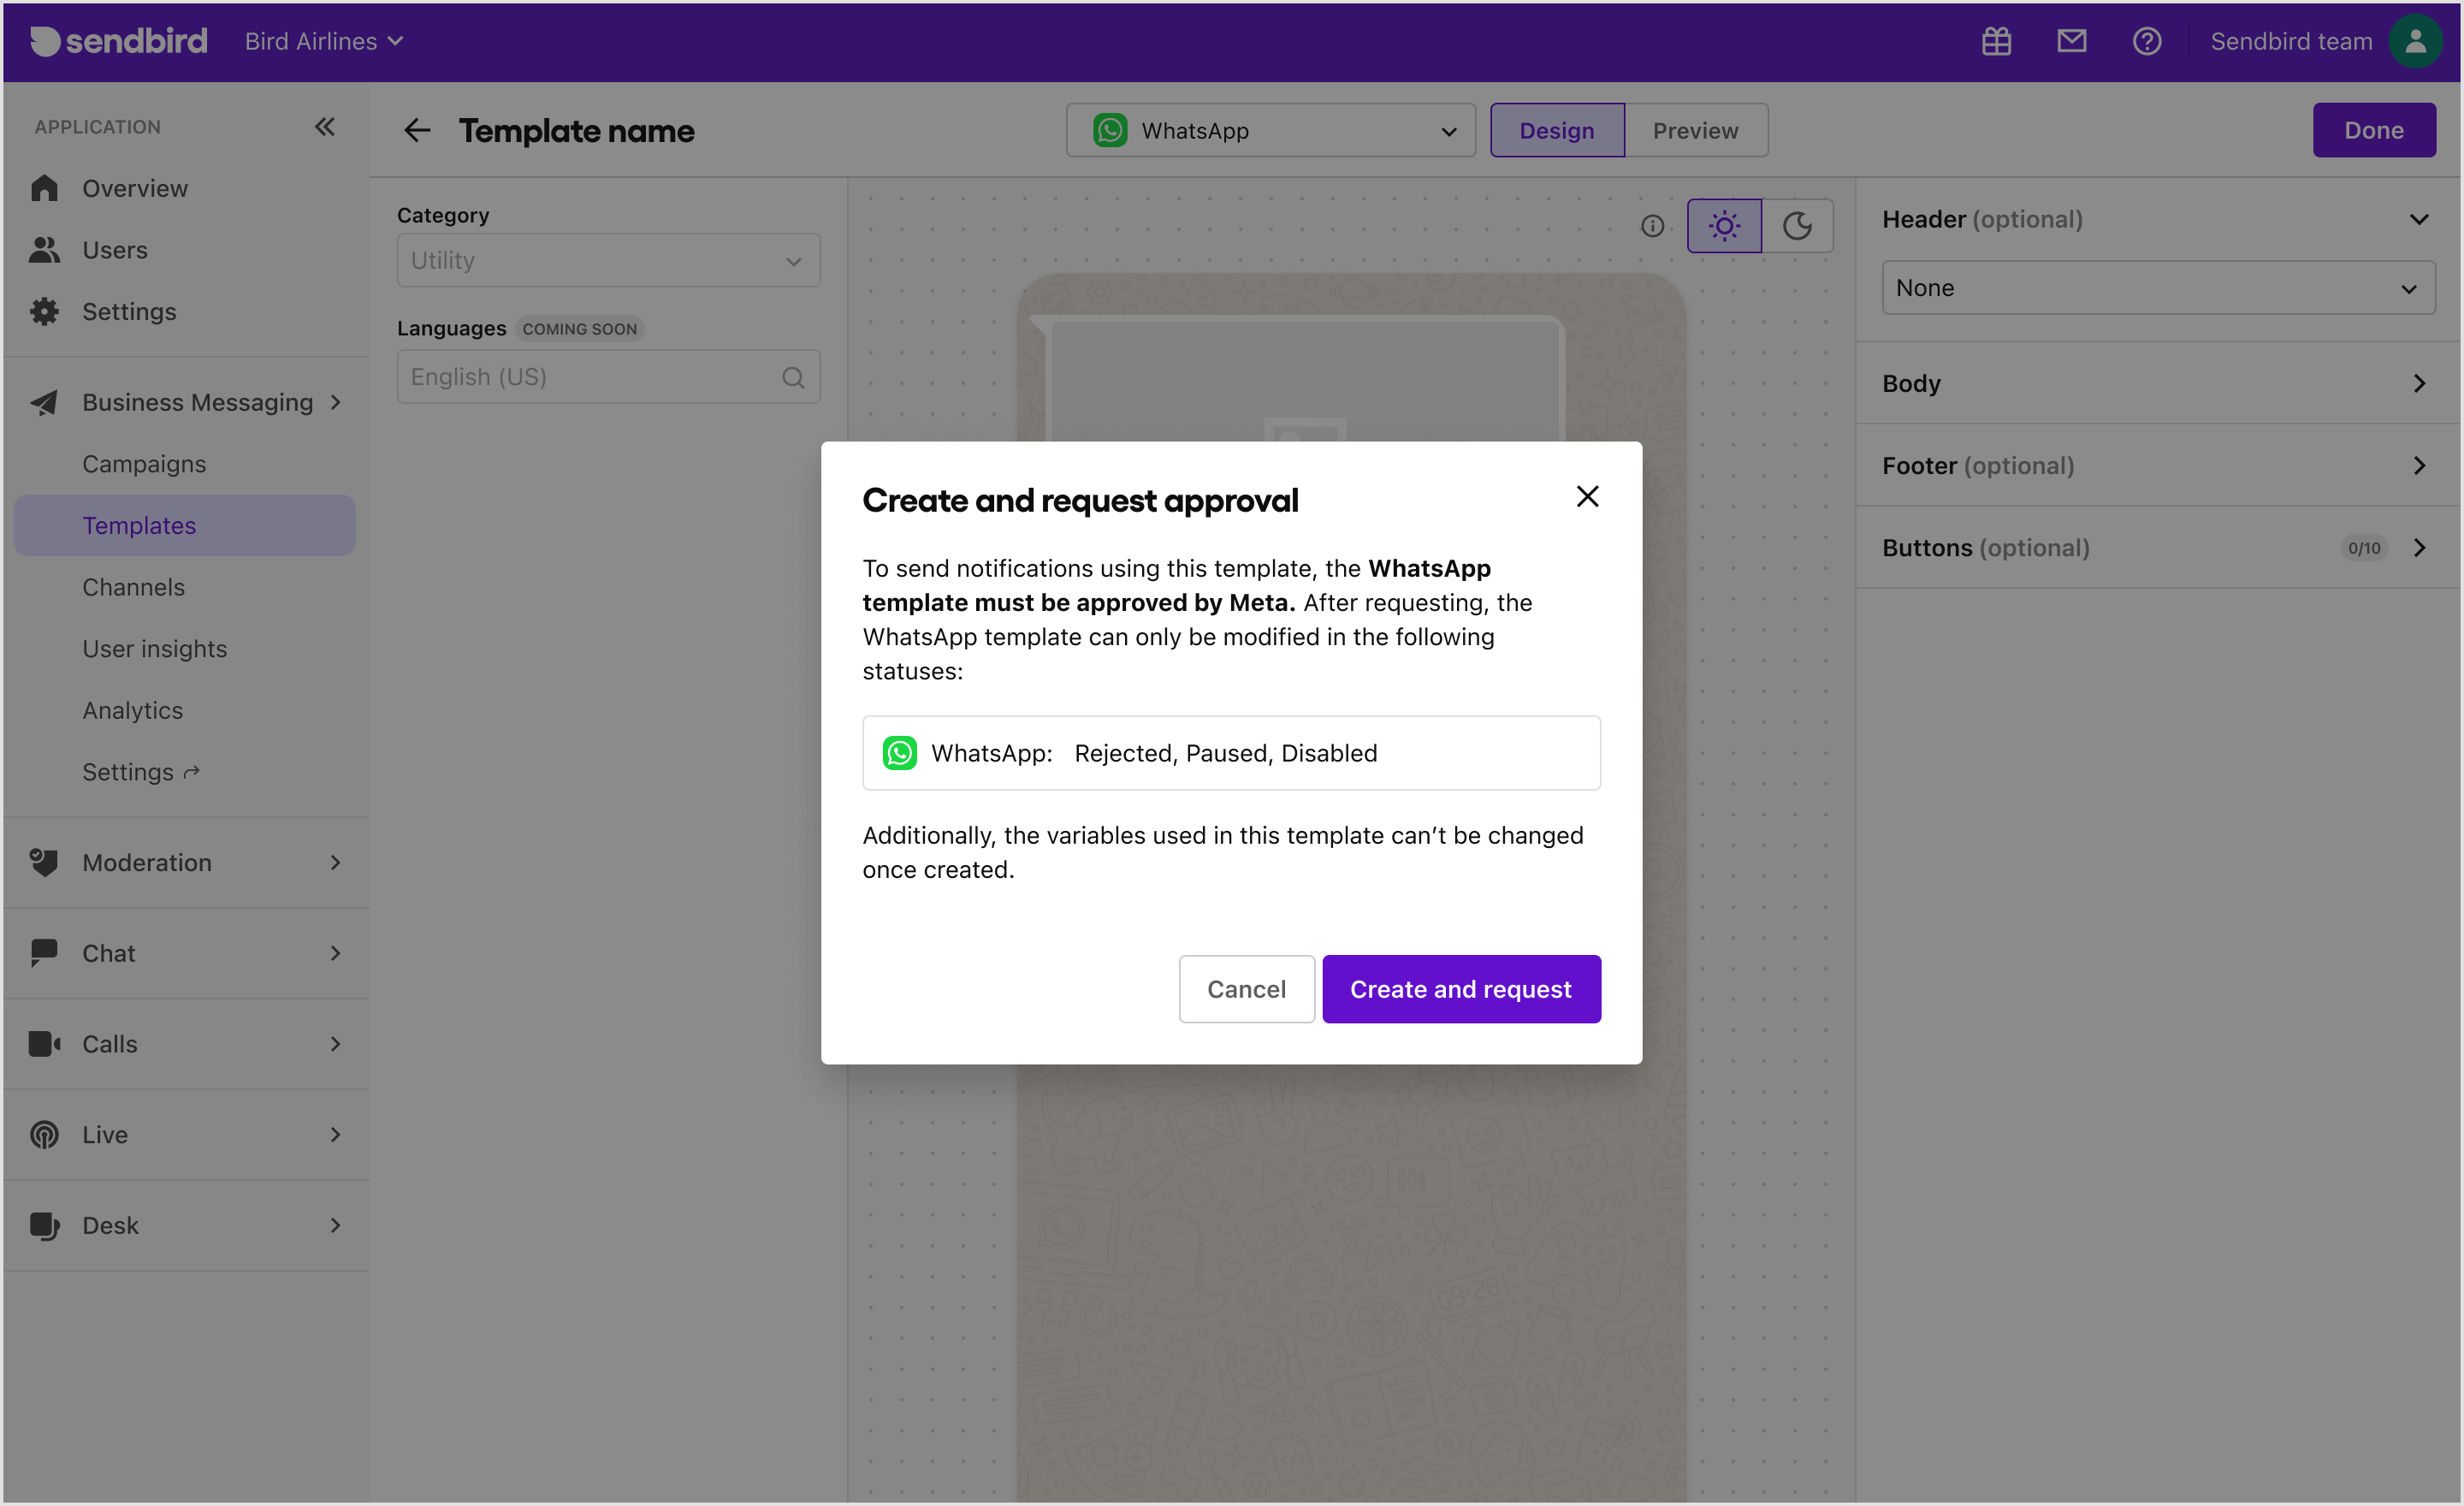Open Channels under Business Messaging
This screenshot has height=1506, width=2464.
tap(185, 587)
